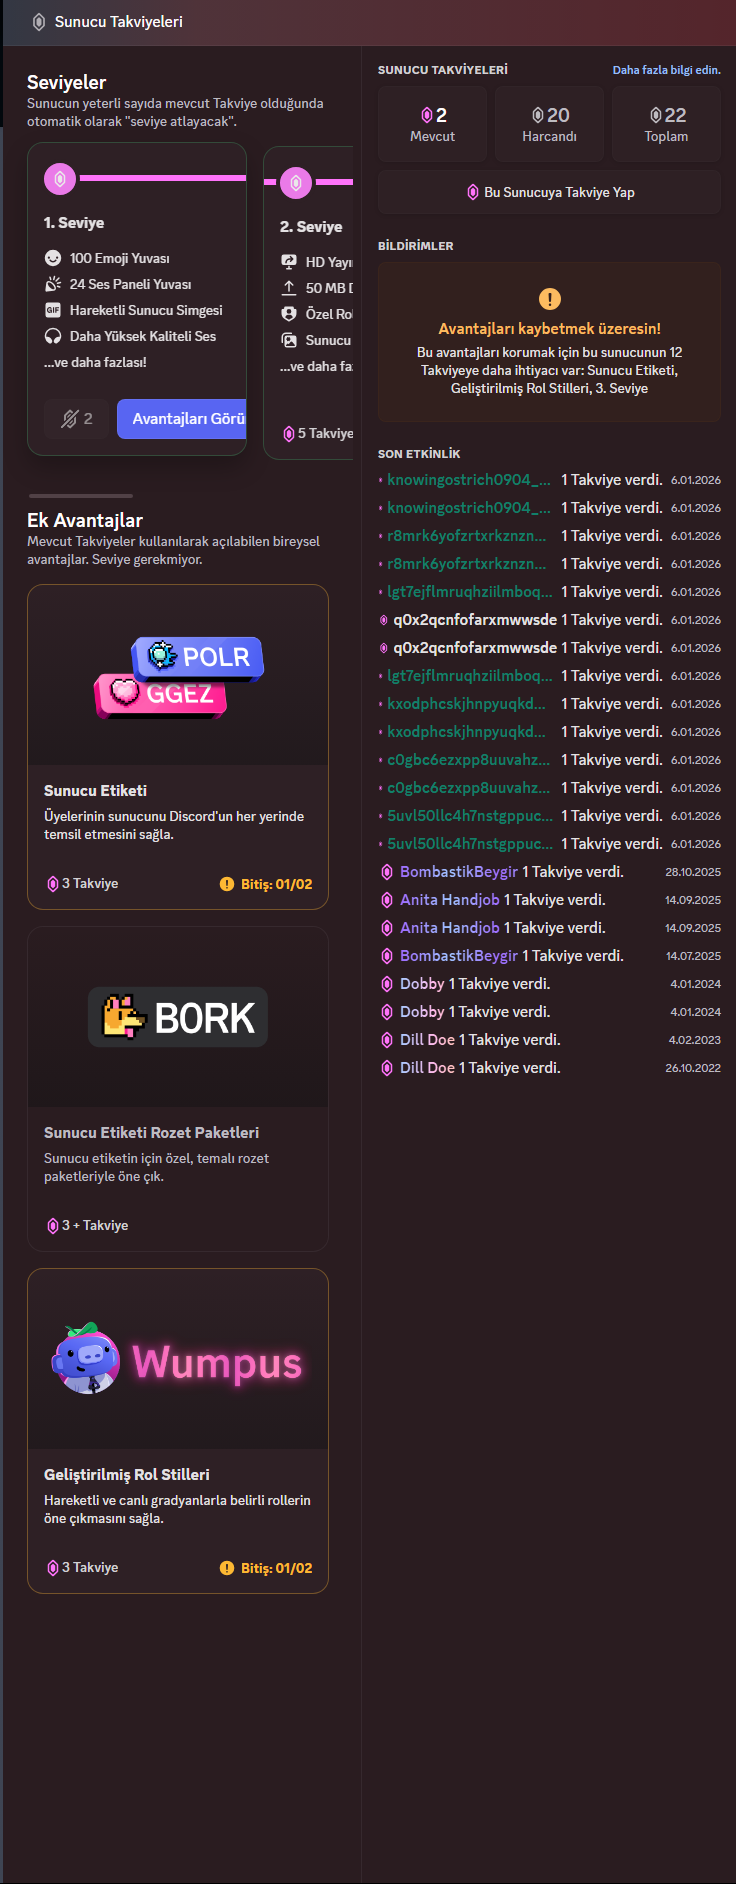Click the date 28.10.2025 in activity list
Screen dimensions: 736x1884
pyautogui.click(x=693, y=872)
